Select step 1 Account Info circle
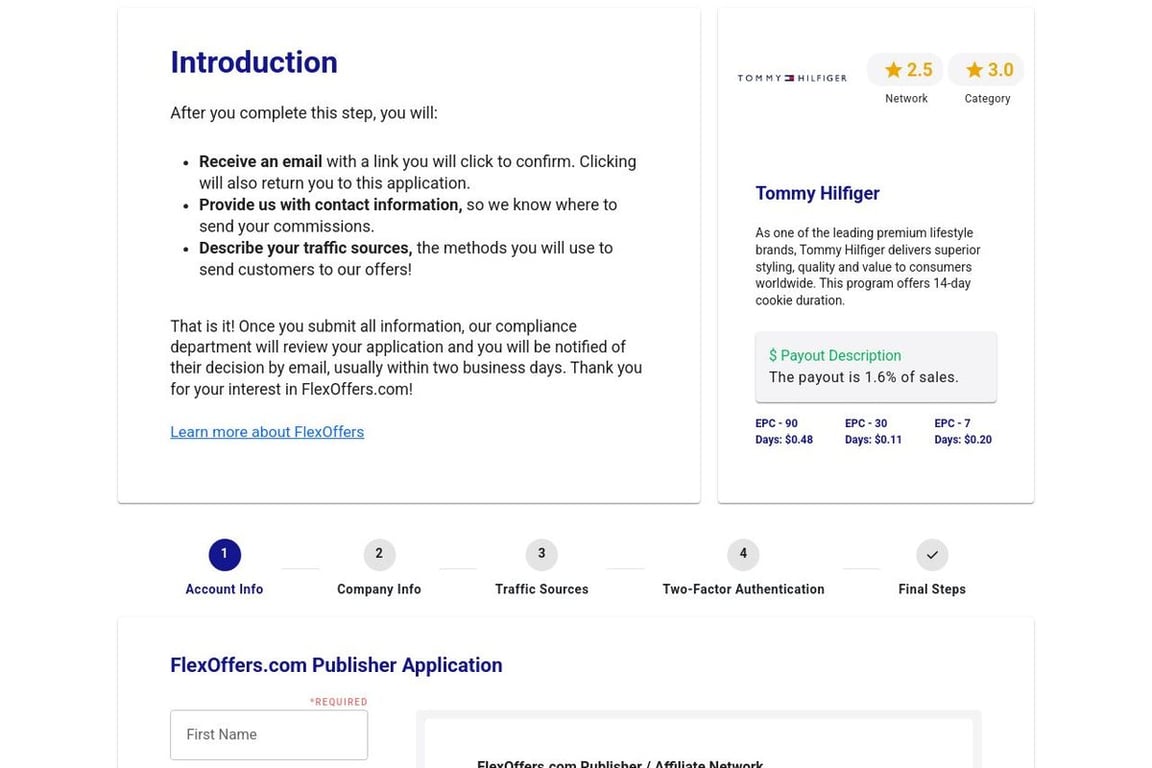 [x=224, y=554]
